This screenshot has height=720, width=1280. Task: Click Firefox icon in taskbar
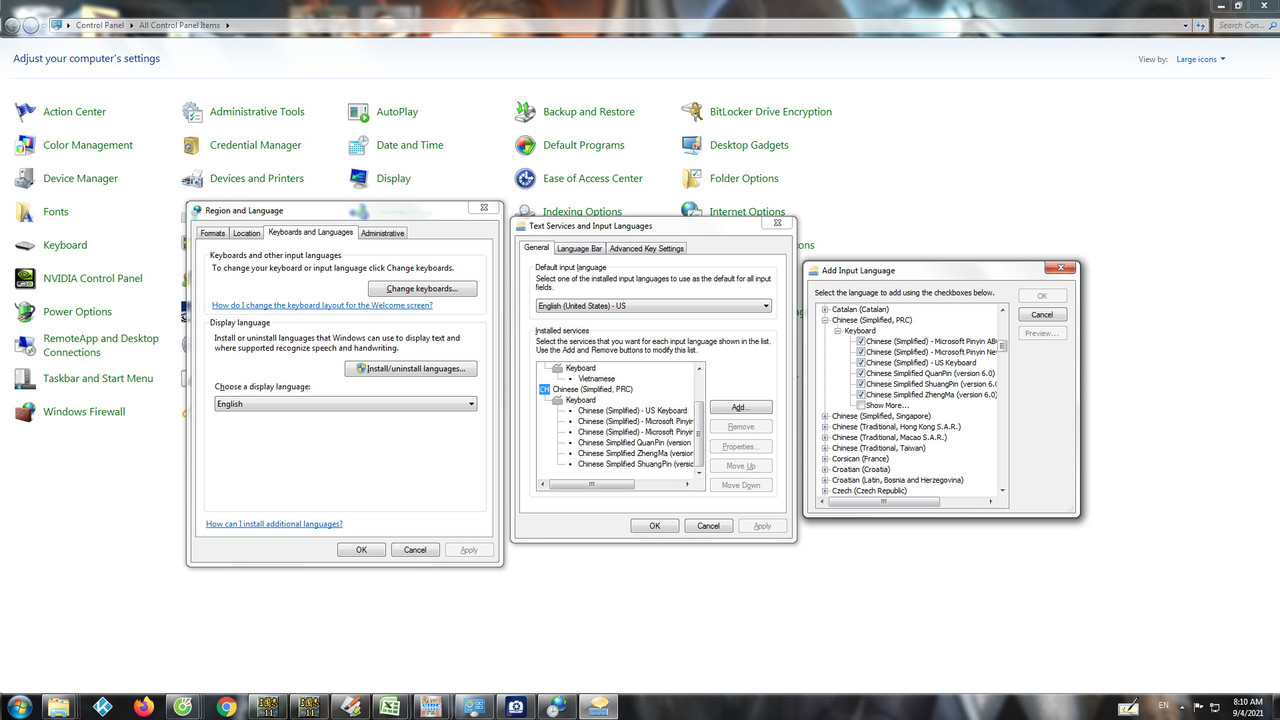[144, 707]
